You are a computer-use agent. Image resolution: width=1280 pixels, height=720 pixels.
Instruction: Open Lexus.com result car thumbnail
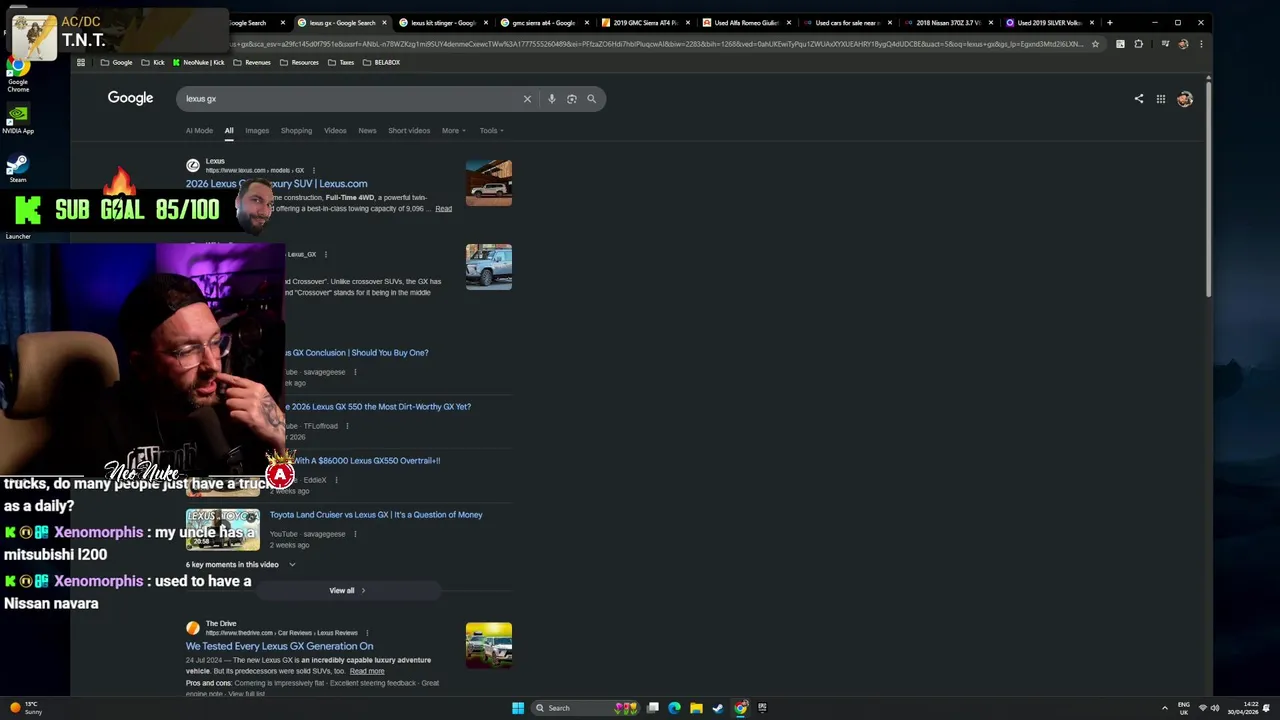(x=489, y=183)
